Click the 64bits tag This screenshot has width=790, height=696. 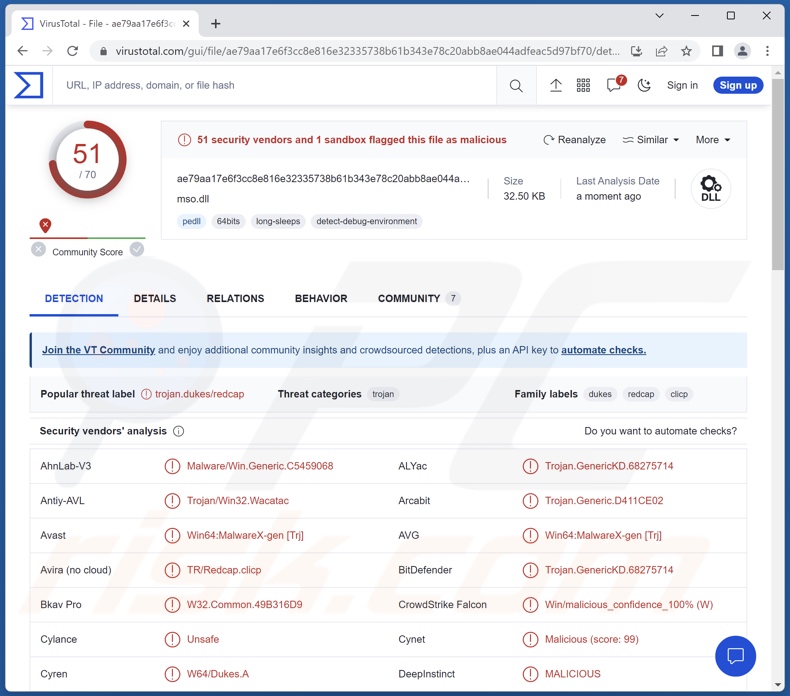point(228,221)
